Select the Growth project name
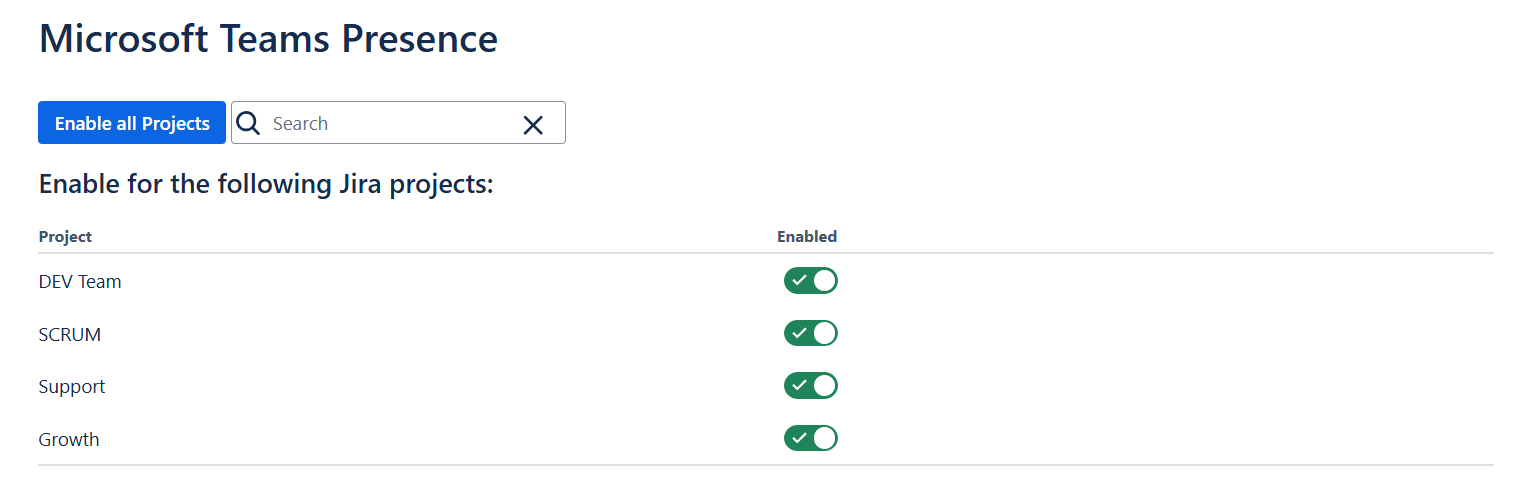This screenshot has height=493, width=1528. (x=69, y=440)
